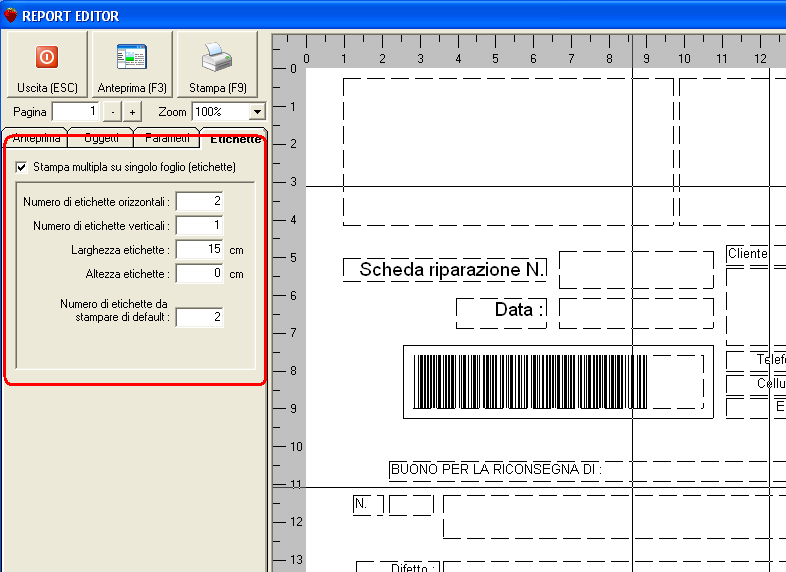This screenshot has height=572, width=786.
Task: Select the 'Cliente' label object
Action: 747,254
